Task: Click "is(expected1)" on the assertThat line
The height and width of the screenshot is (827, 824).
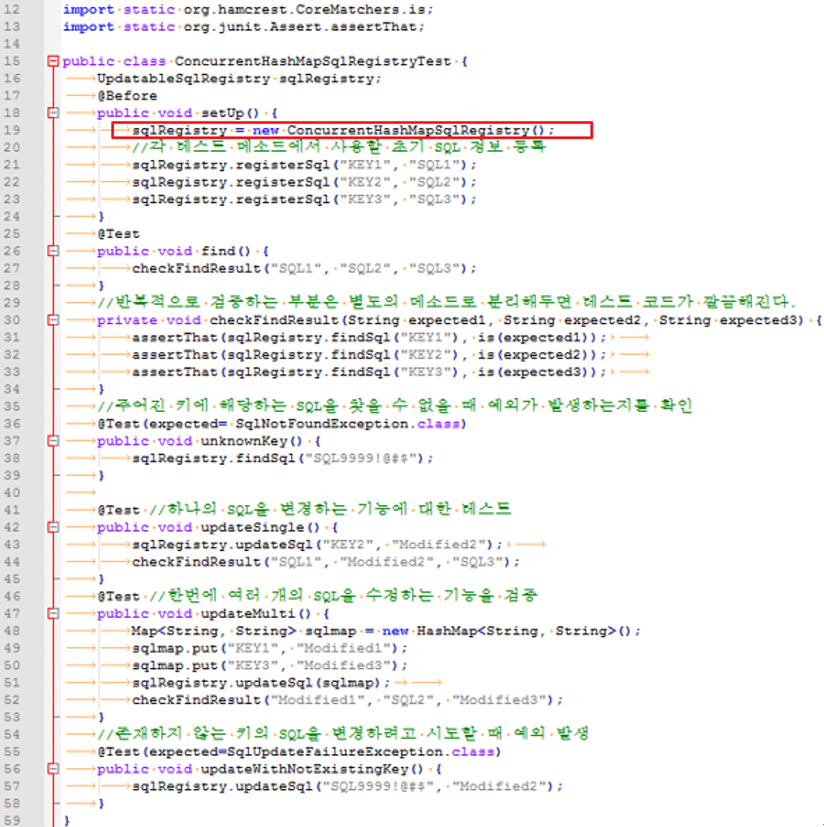Action: tap(537, 338)
